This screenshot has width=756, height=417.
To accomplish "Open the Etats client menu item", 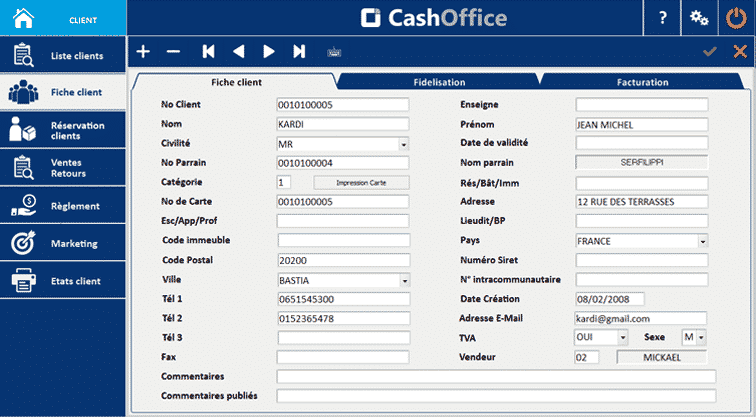I will 63,280.
